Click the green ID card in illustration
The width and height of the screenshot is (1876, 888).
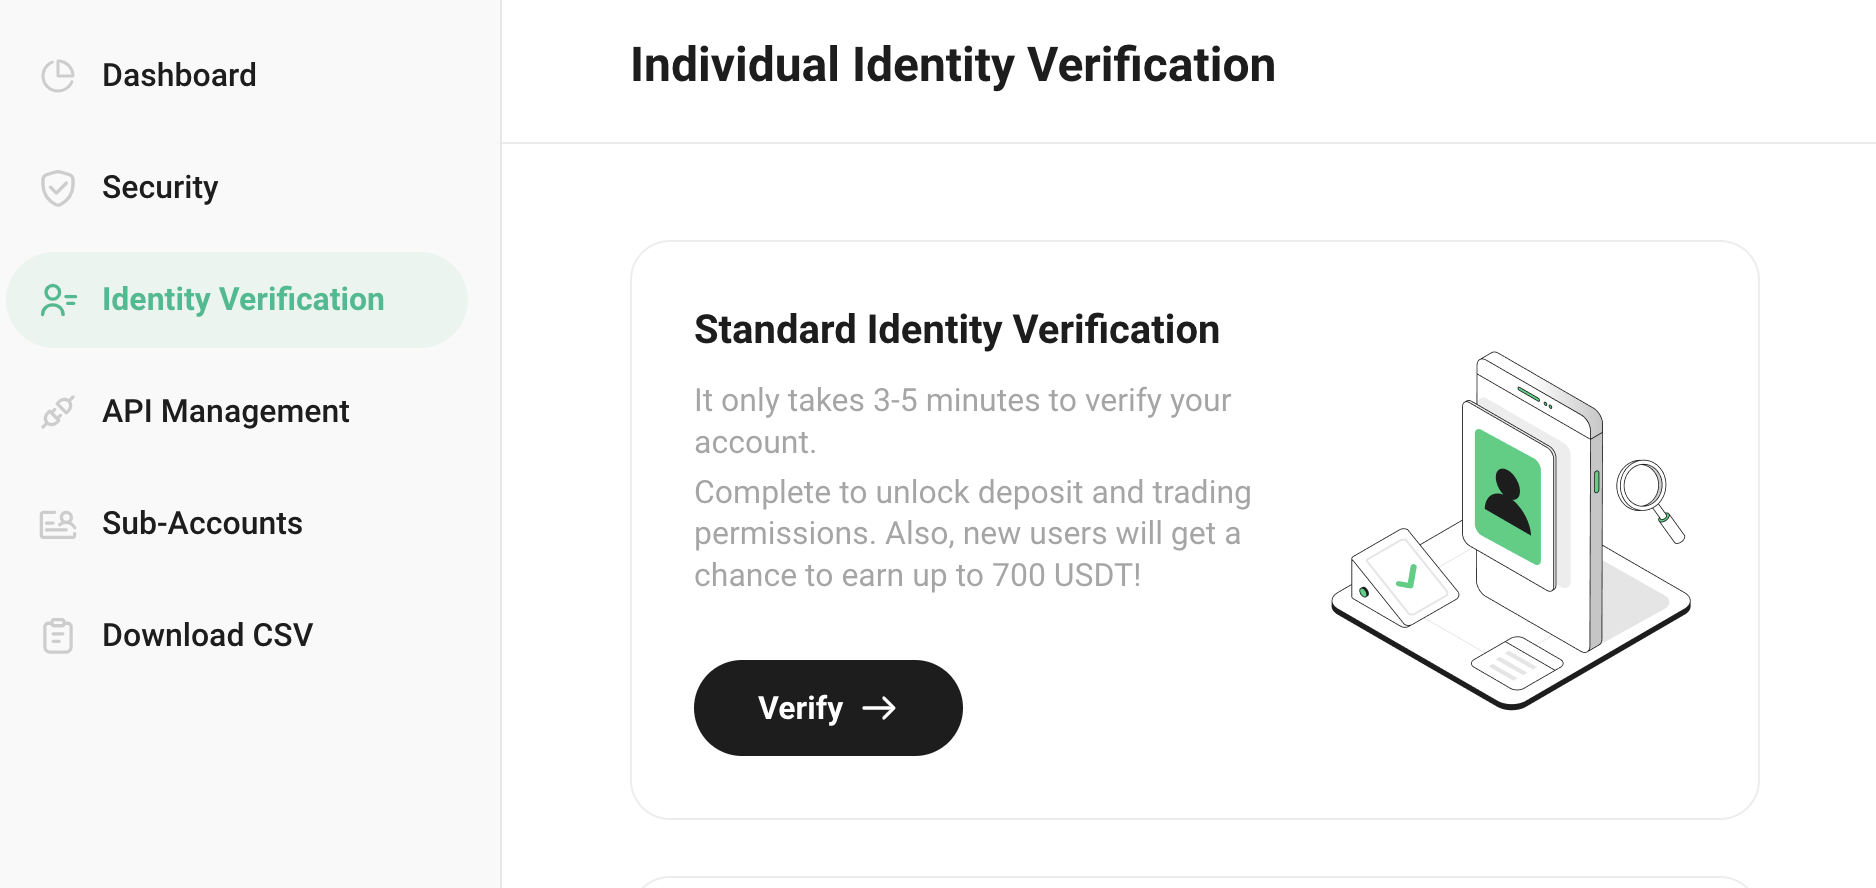1508,495
